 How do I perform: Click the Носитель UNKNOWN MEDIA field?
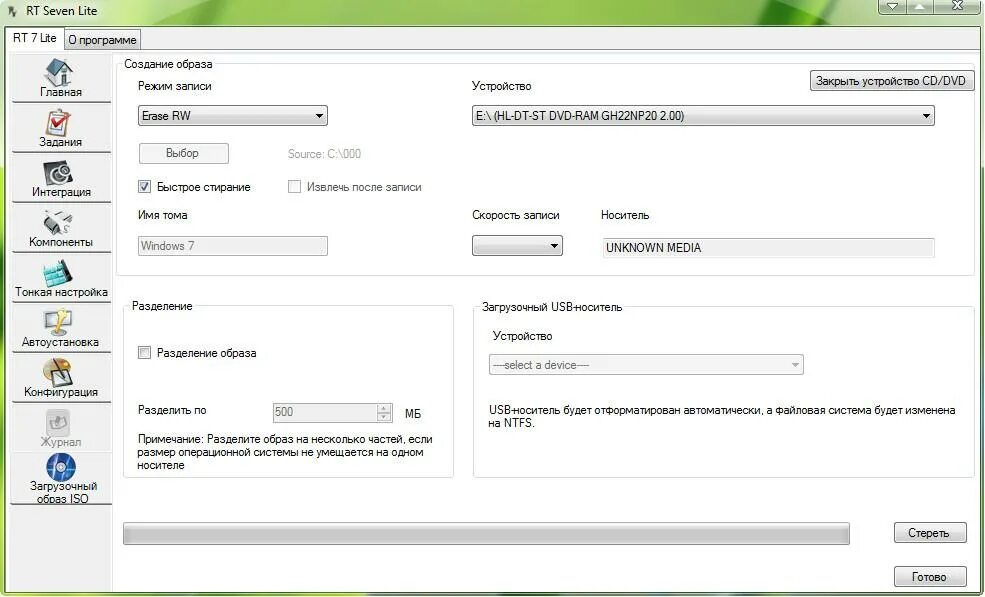[768, 248]
